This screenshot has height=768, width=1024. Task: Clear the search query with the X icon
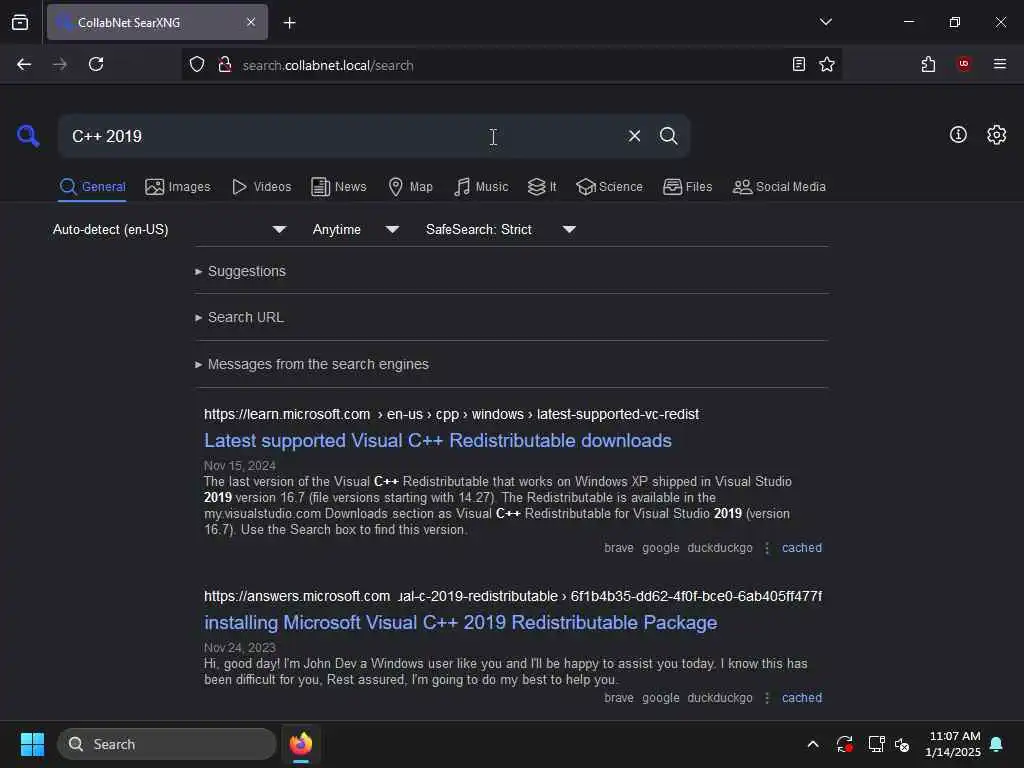click(634, 136)
